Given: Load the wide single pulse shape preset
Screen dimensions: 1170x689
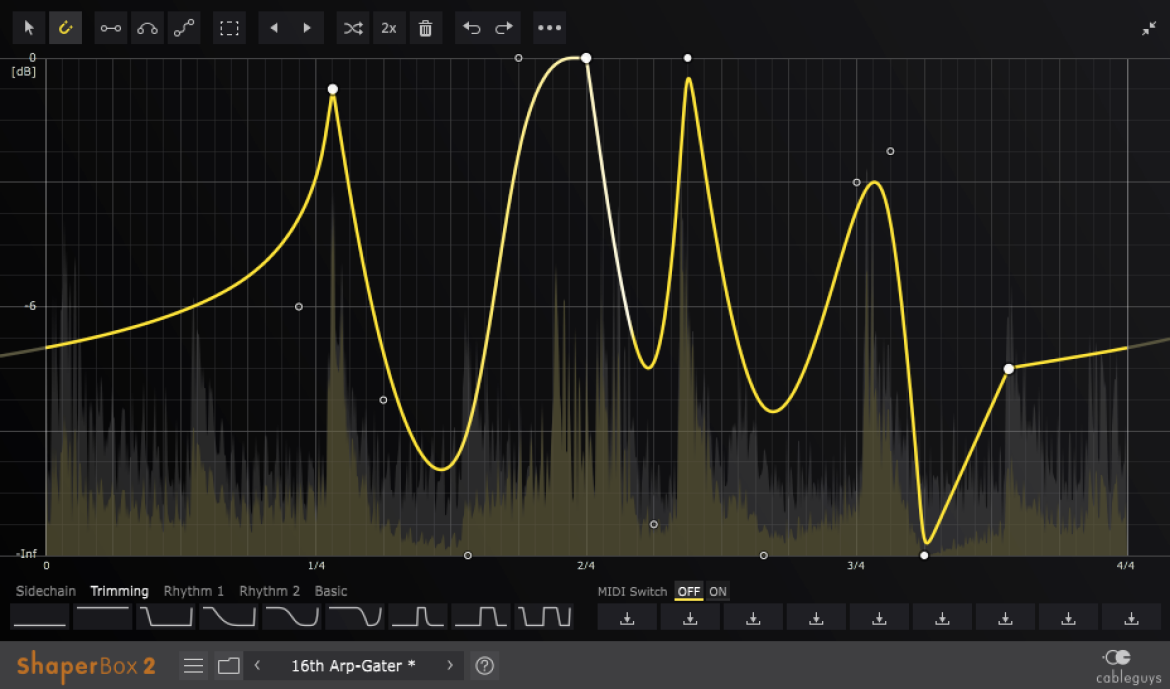Looking at the screenshot, I should tap(481, 617).
